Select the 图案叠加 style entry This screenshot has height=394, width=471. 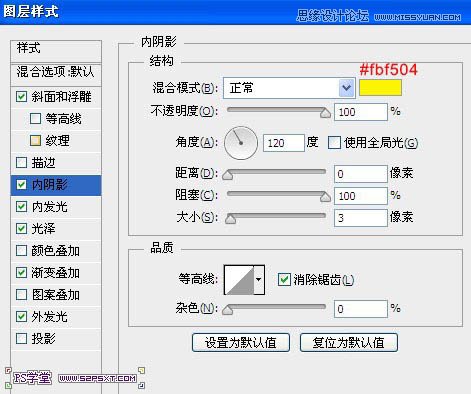(x=56, y=295)
